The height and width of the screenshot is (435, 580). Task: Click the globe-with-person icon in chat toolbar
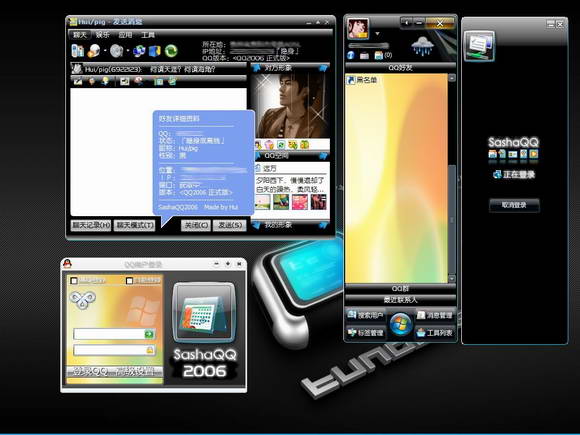click(94, 51)
